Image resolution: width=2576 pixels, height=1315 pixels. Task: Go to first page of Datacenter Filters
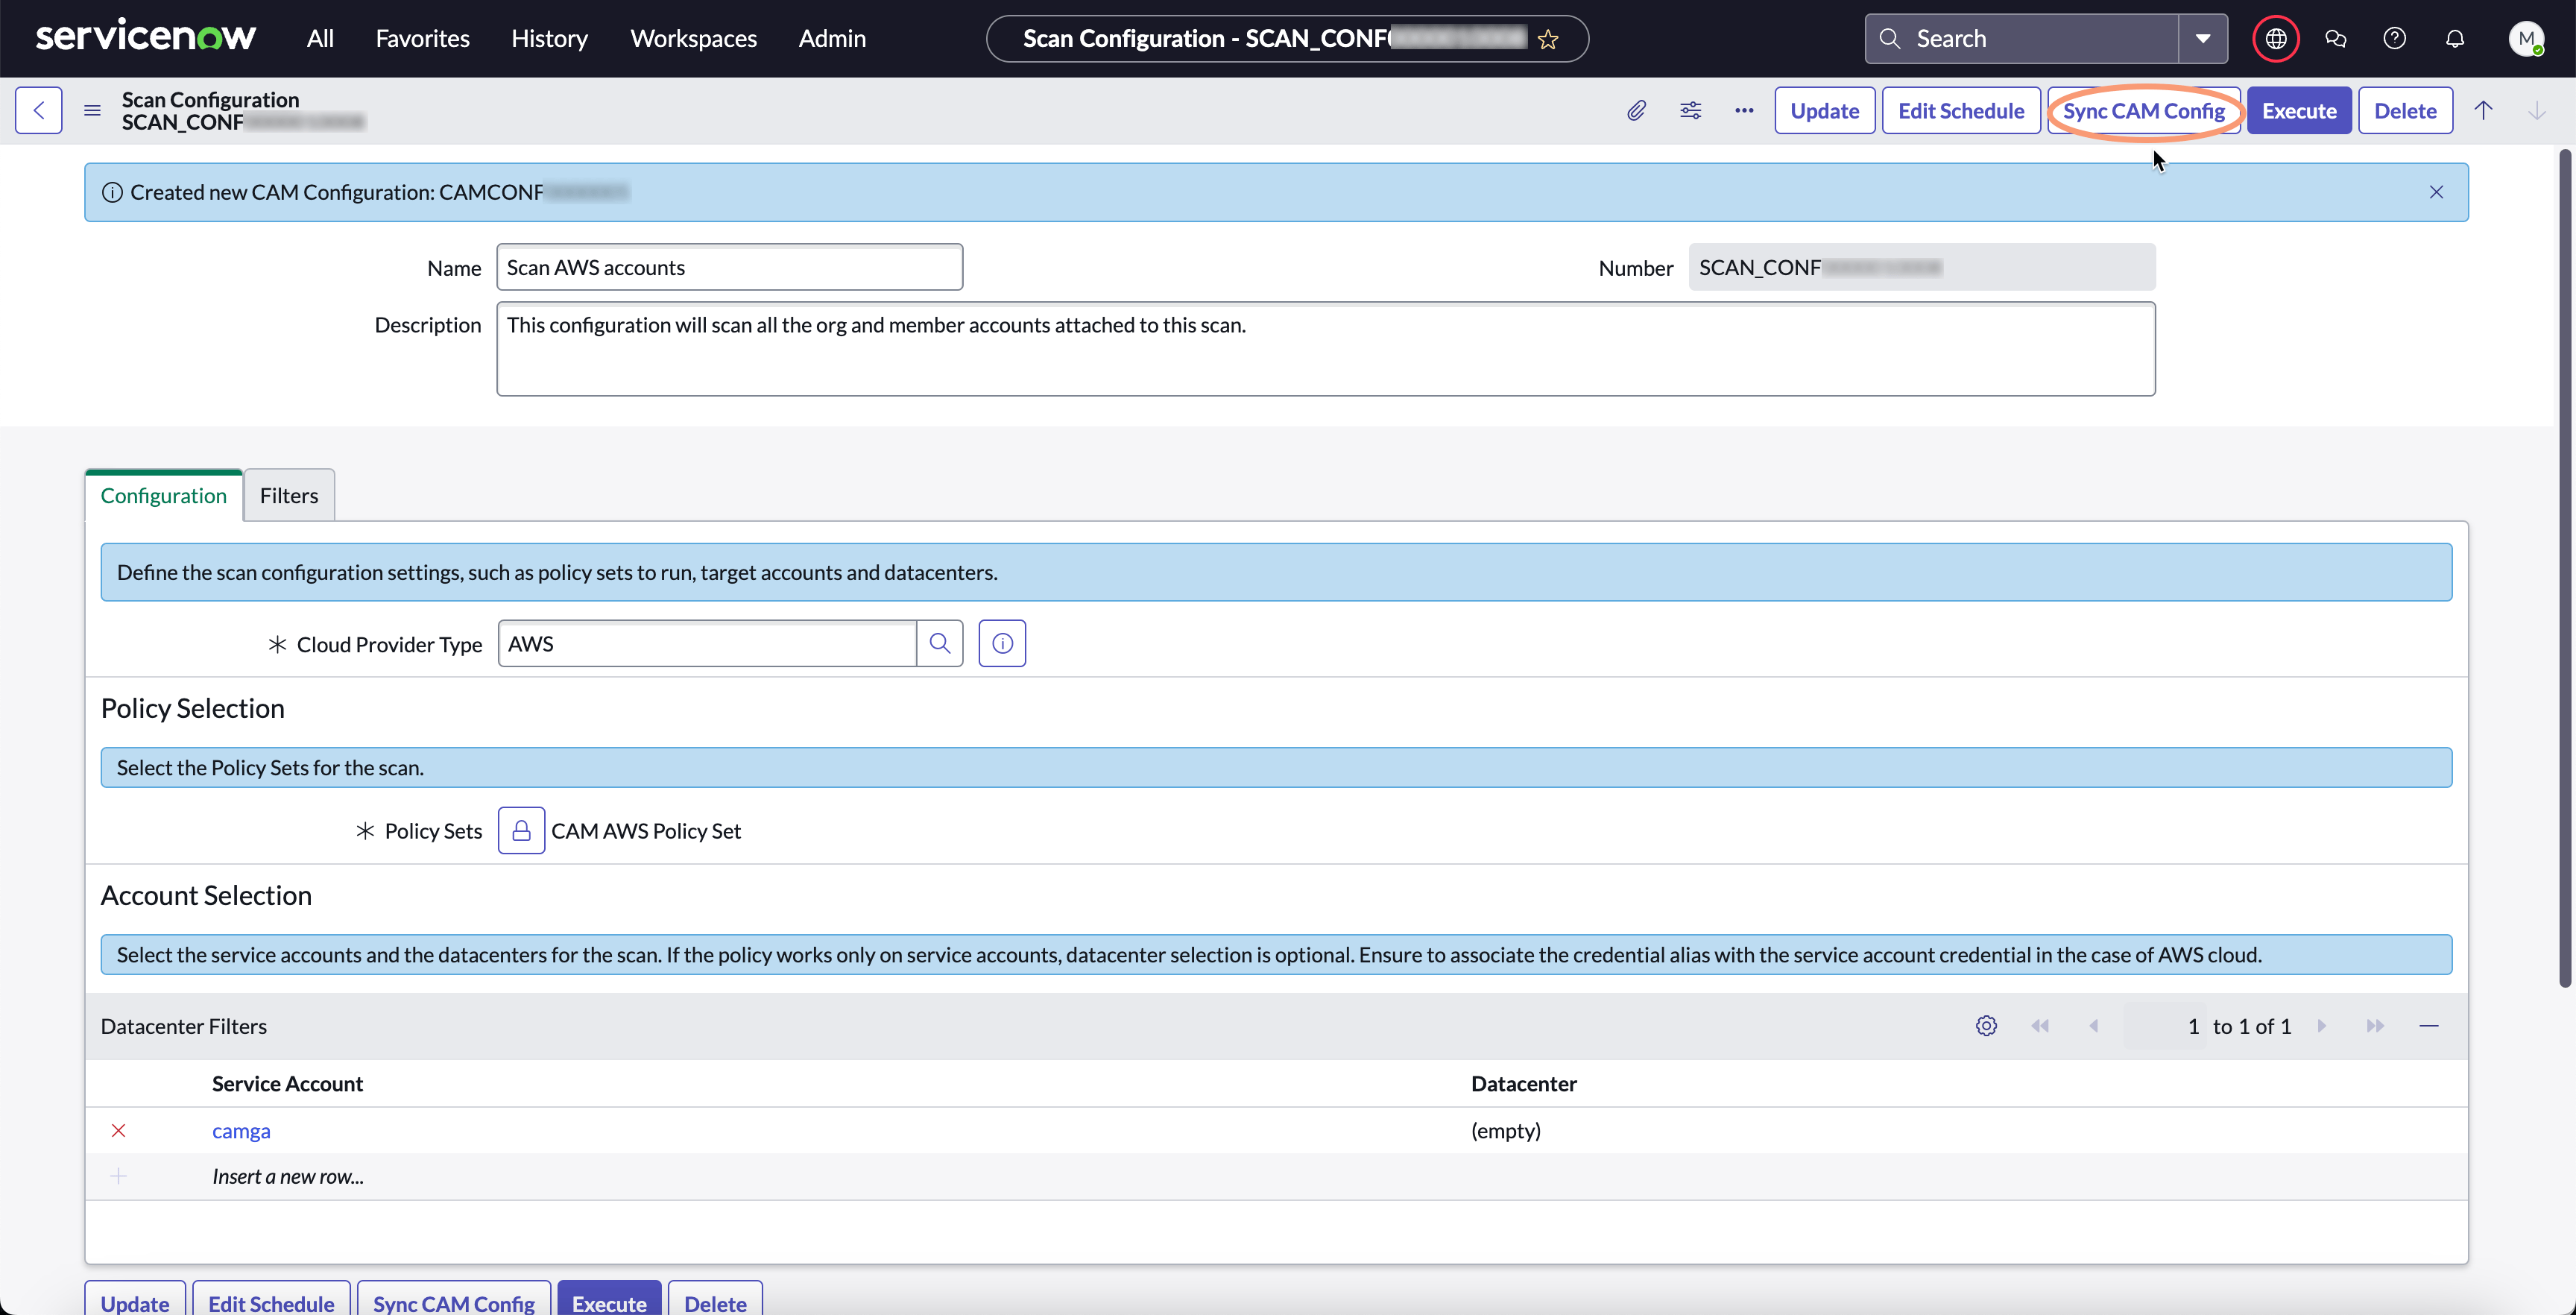(2040, 1026)
